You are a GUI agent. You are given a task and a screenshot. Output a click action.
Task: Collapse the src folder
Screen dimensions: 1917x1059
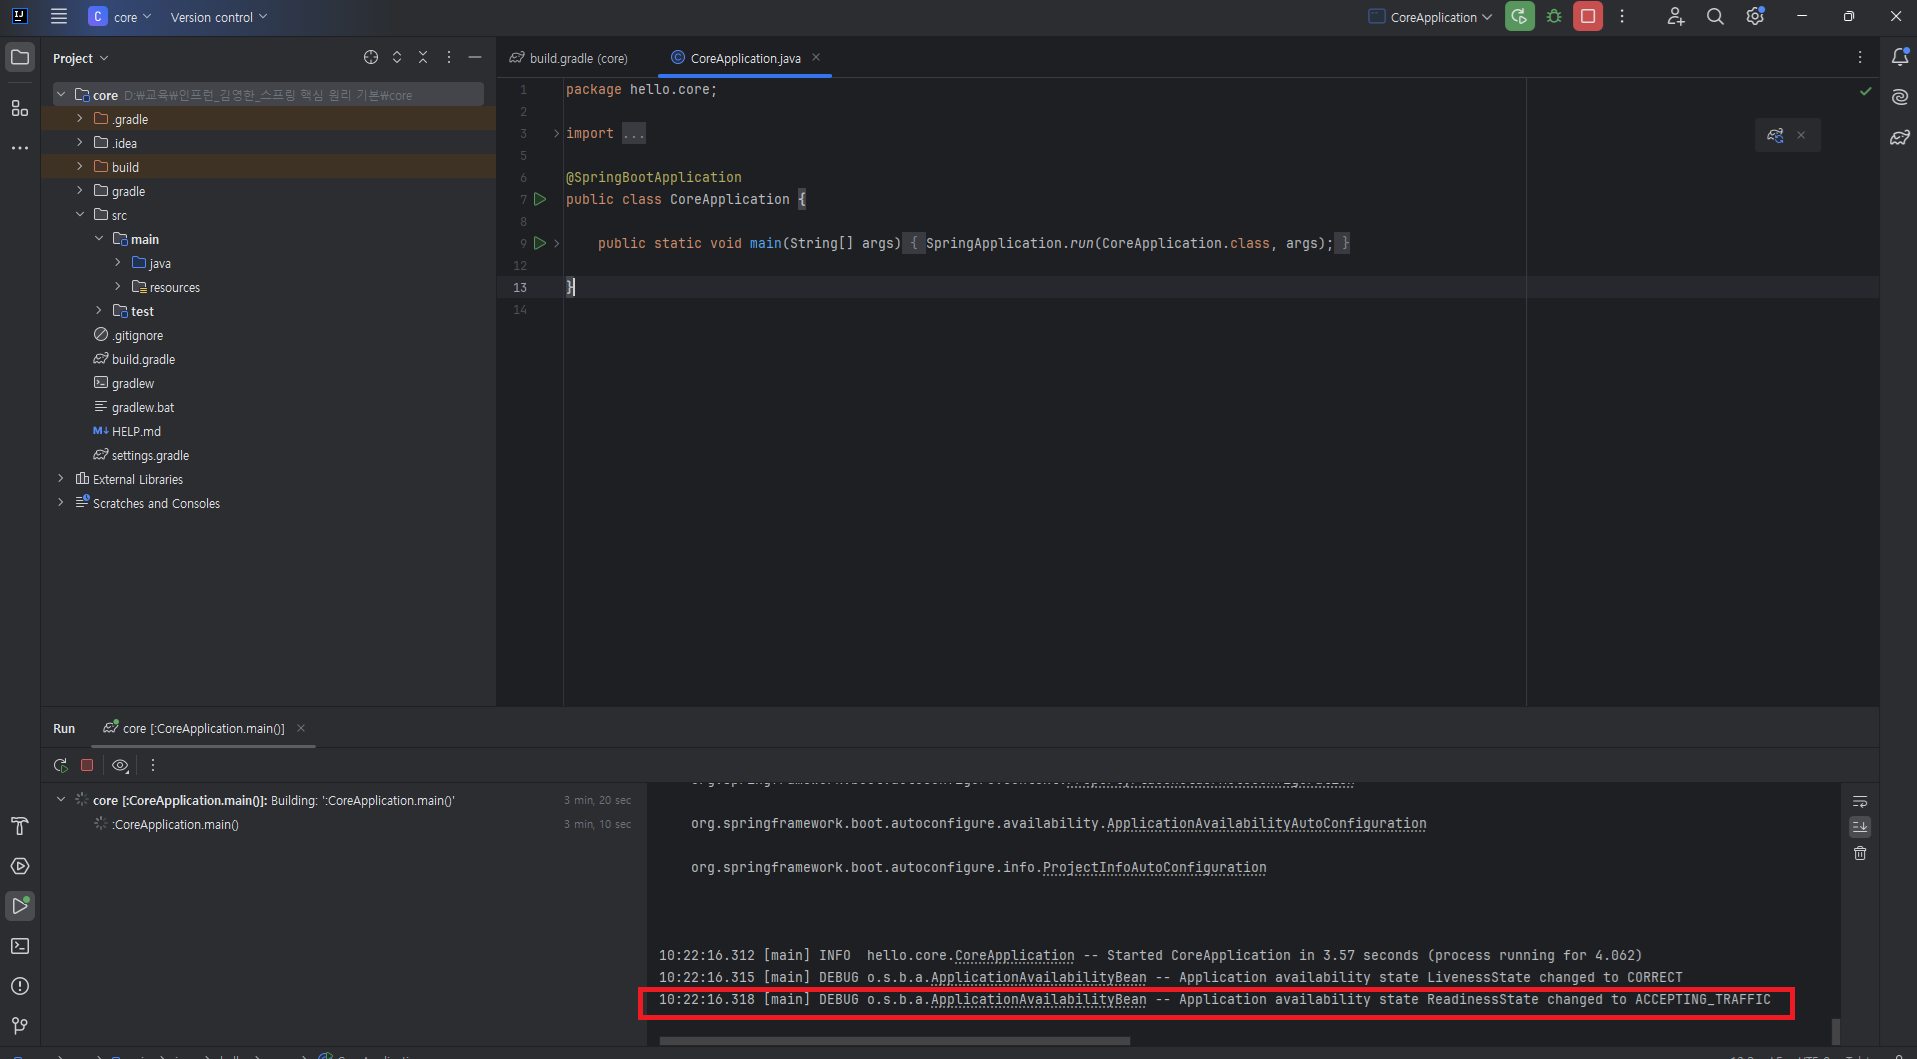click(80, 215)
